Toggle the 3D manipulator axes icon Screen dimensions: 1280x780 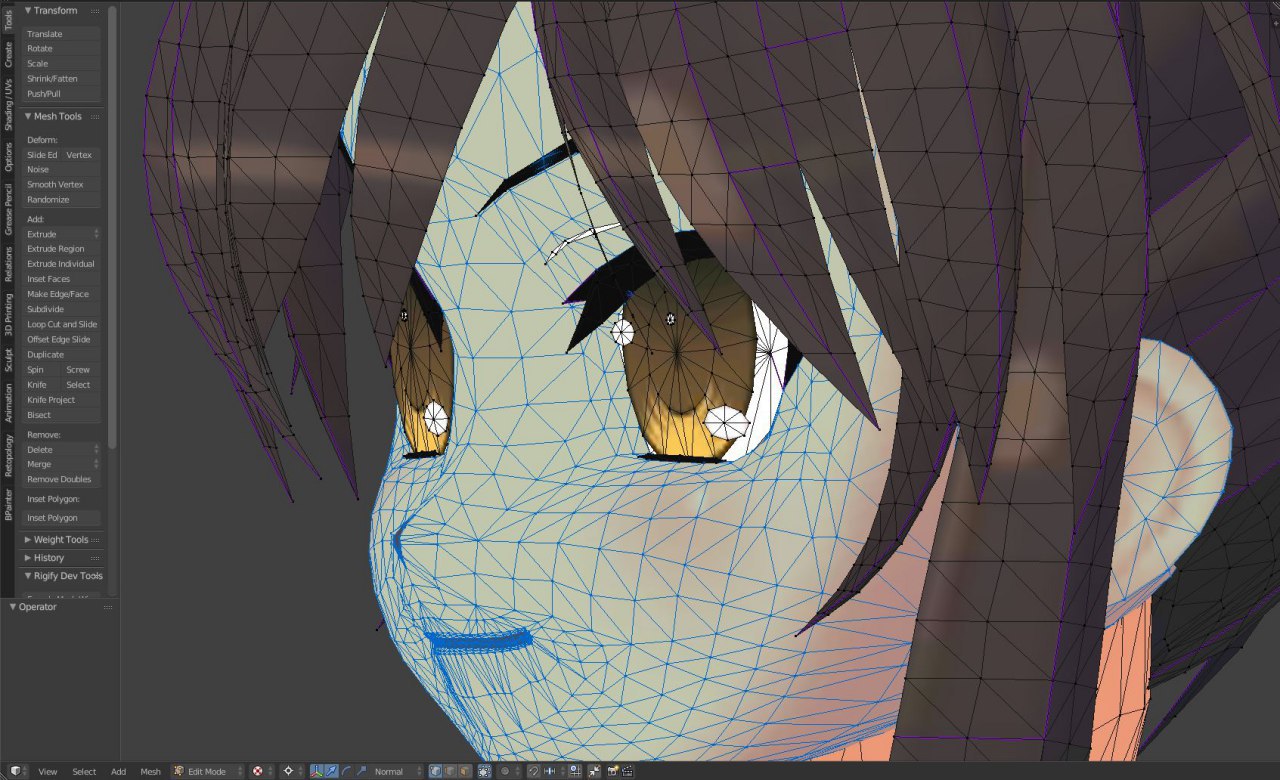(x=317, y=771)
